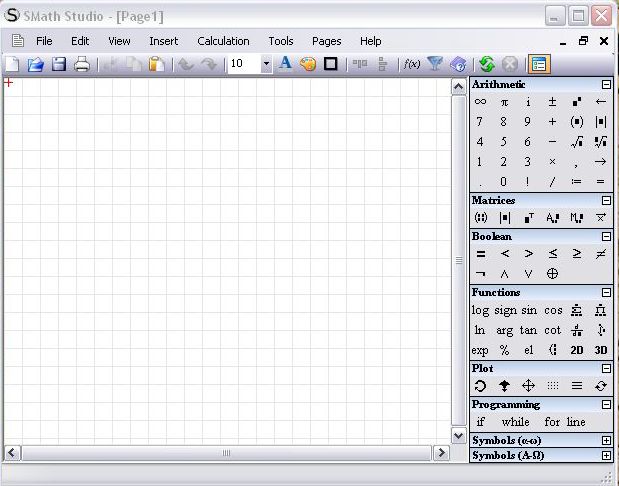Open the f(x) function insert dialog
This screenshot has height=486, width=619.
[412, 64]
